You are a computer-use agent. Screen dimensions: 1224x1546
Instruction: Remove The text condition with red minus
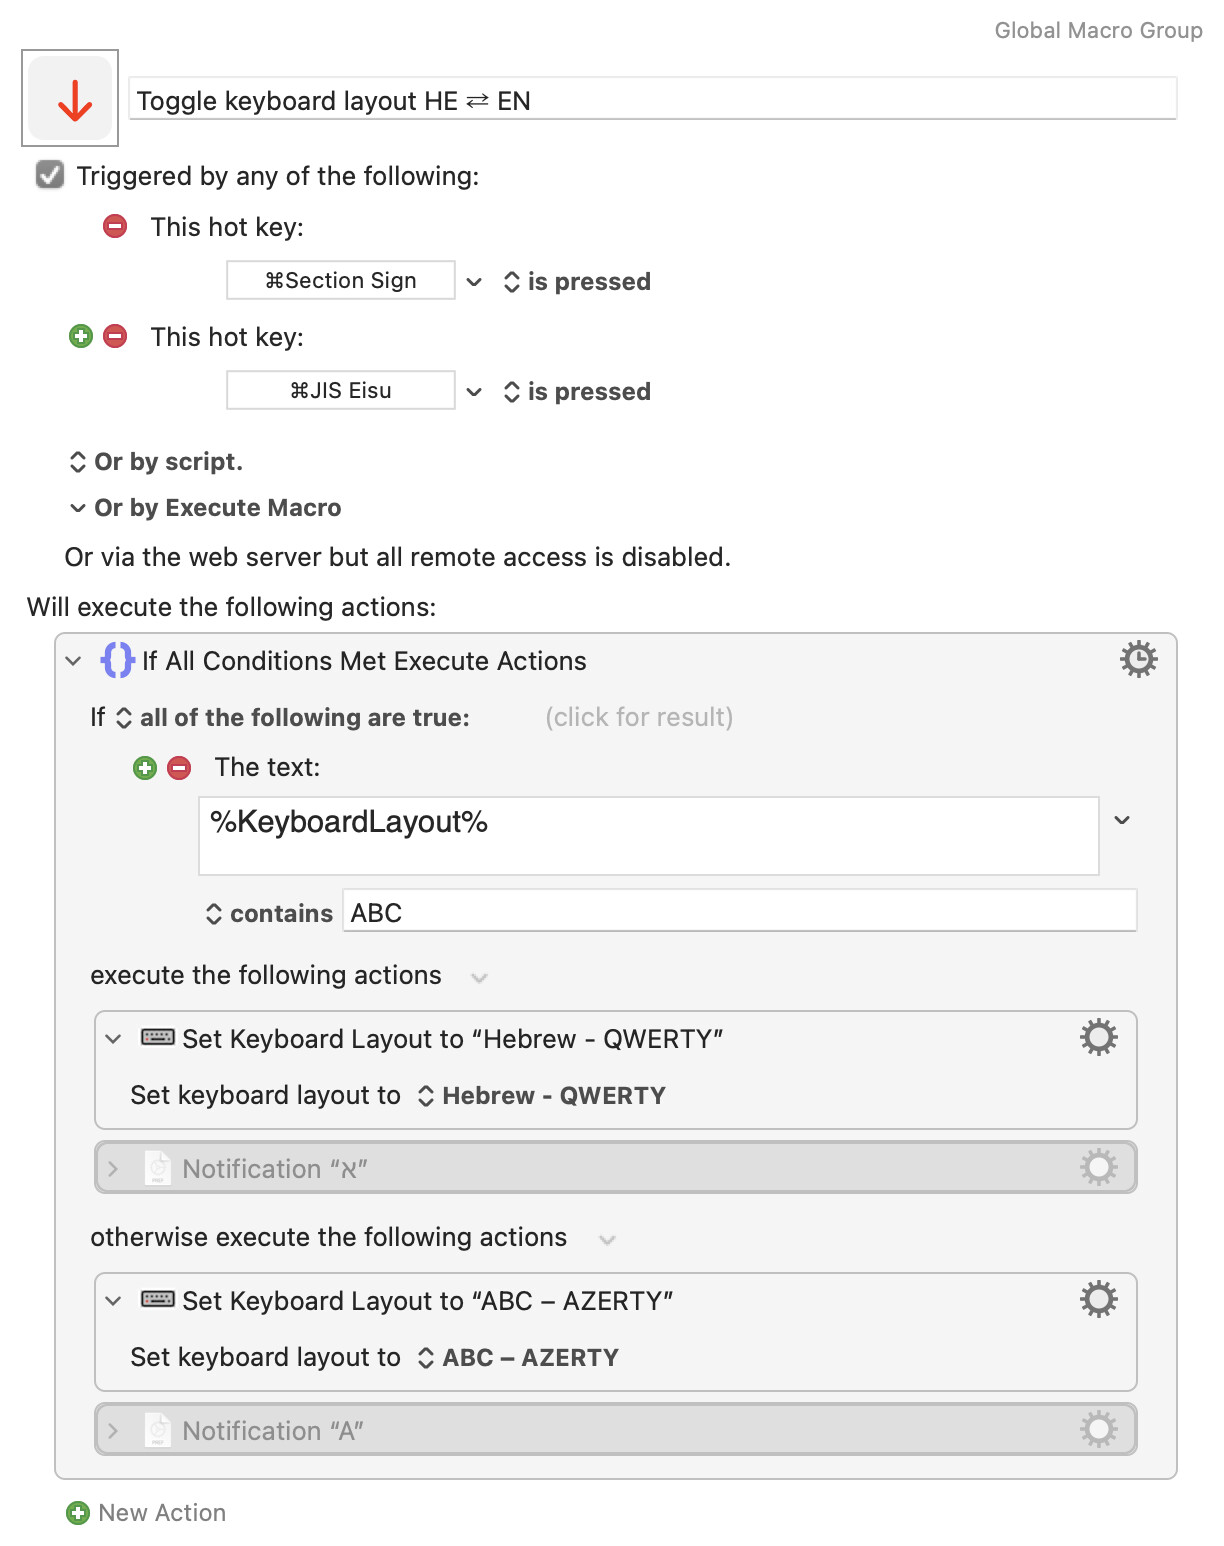[x=179, y=768]
